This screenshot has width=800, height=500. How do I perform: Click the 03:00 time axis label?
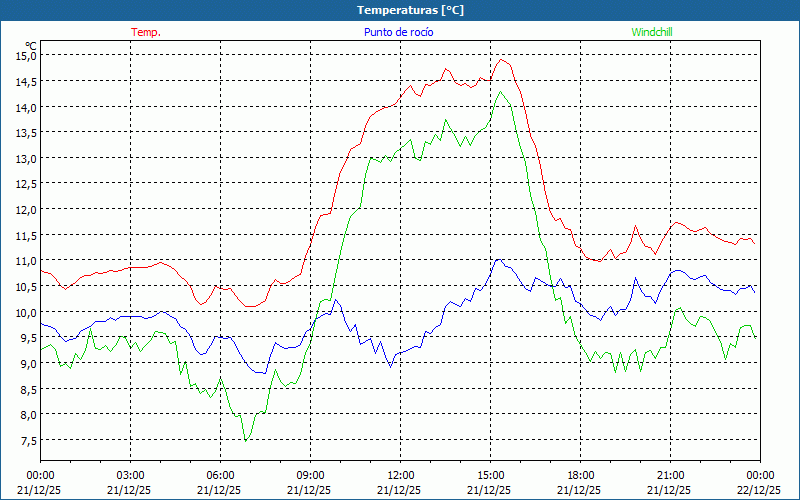131,475
